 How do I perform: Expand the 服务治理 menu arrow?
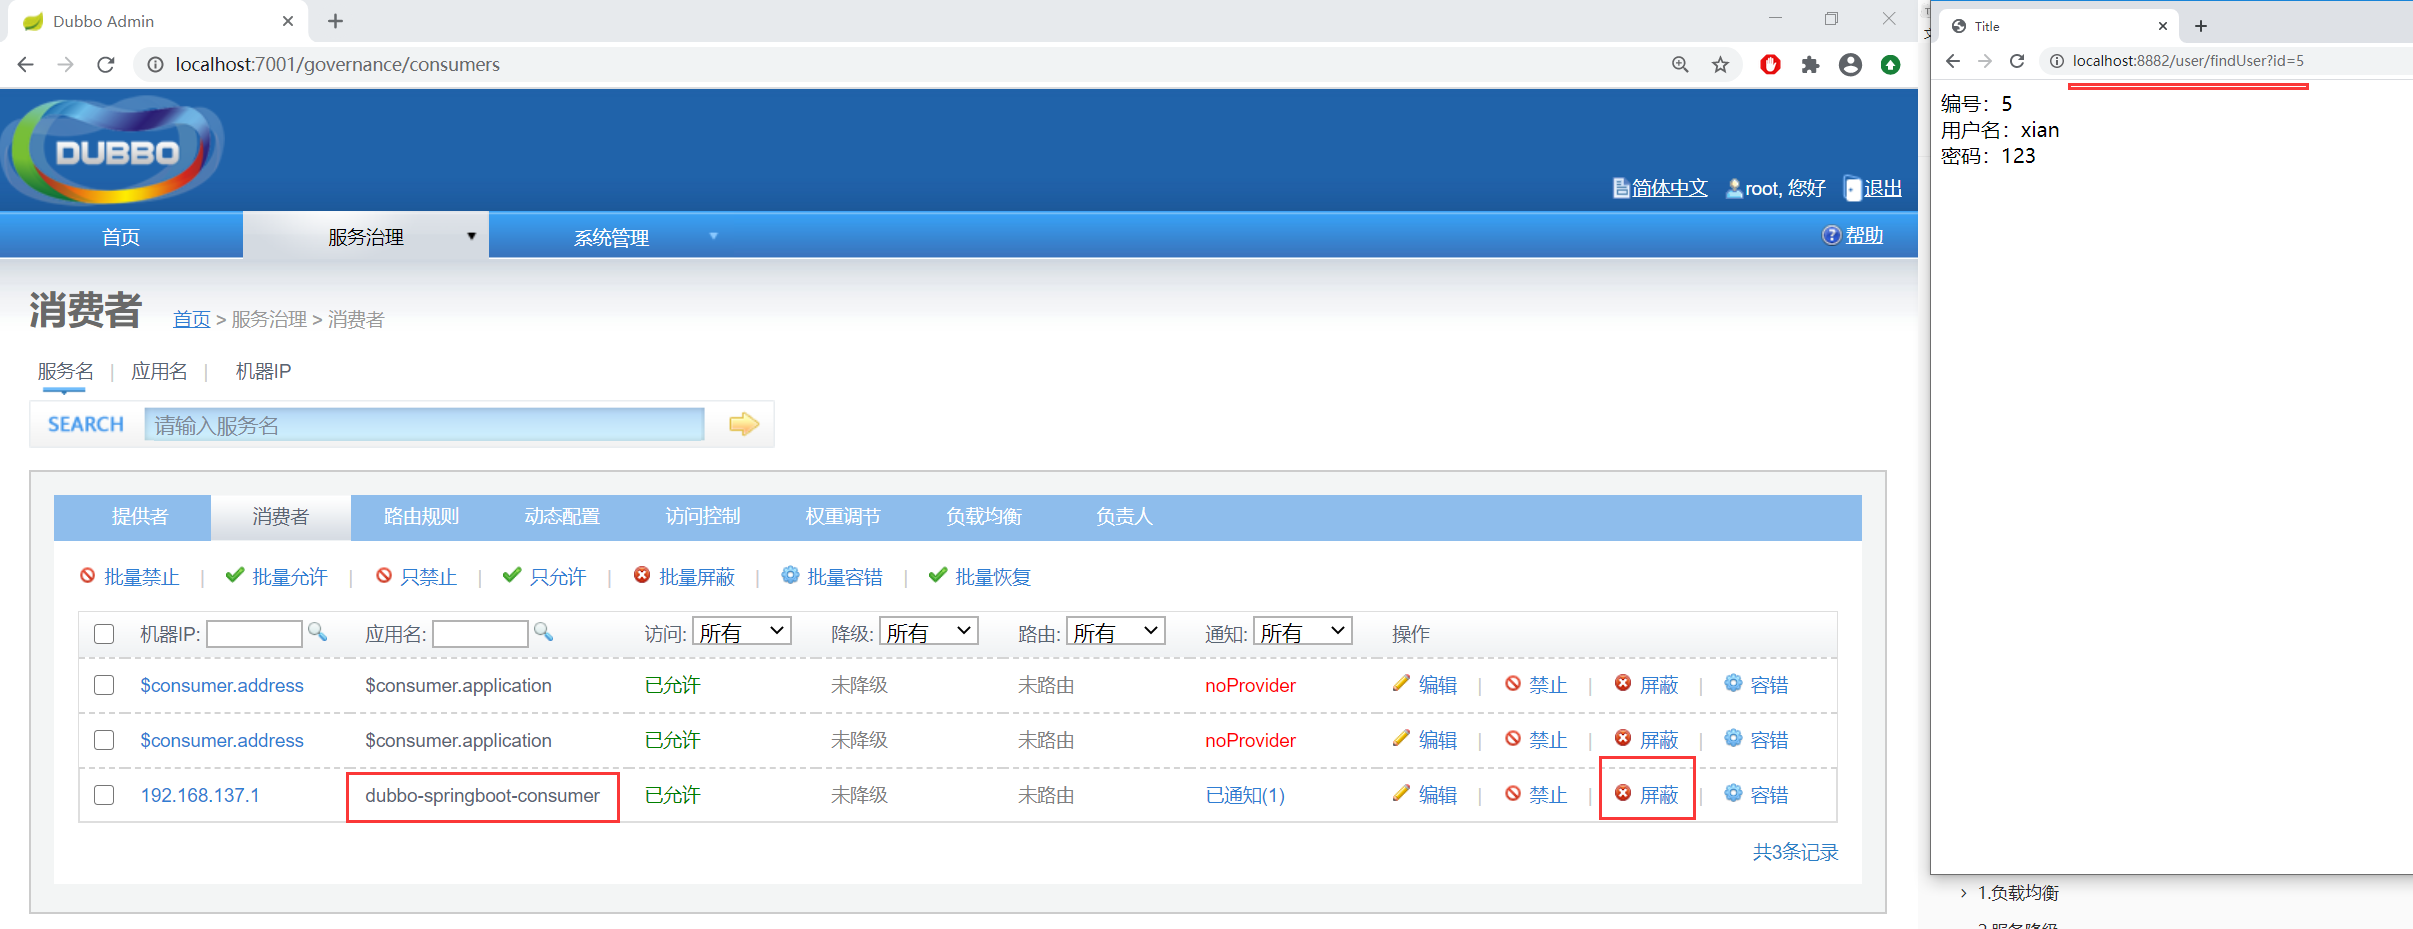click(471, 236)
